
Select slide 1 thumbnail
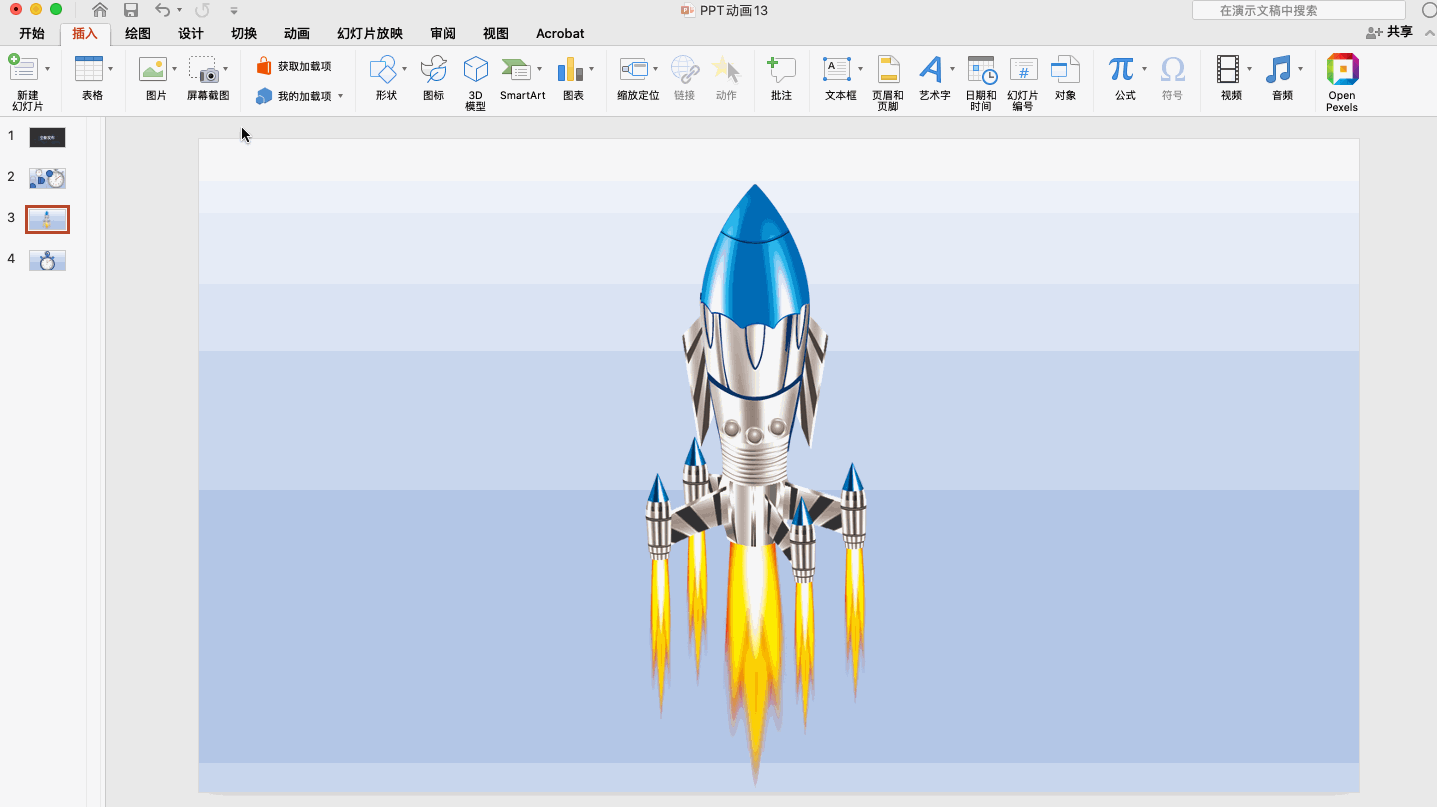point(47,137)
